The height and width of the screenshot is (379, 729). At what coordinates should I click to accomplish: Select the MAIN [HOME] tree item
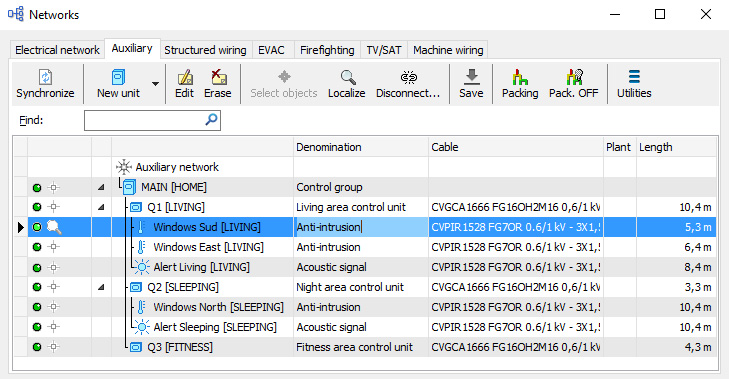pyautogui.click(x=174, y=187)
